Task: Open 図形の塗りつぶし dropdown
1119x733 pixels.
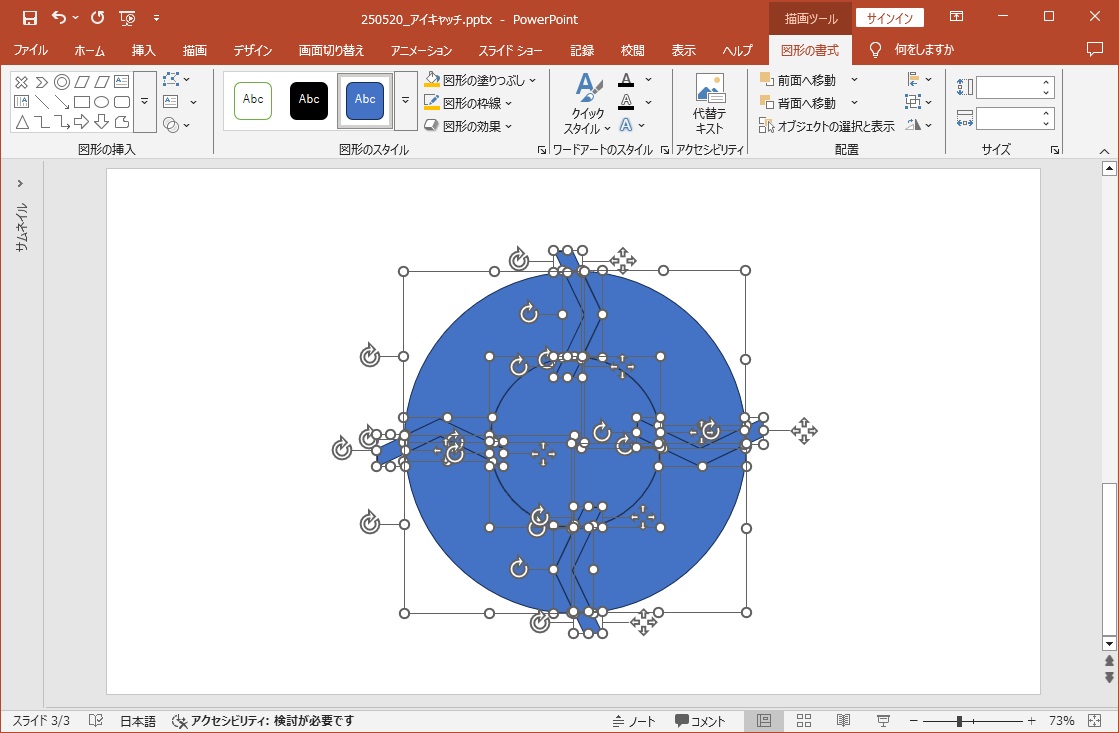Action: tap(480, 80)
